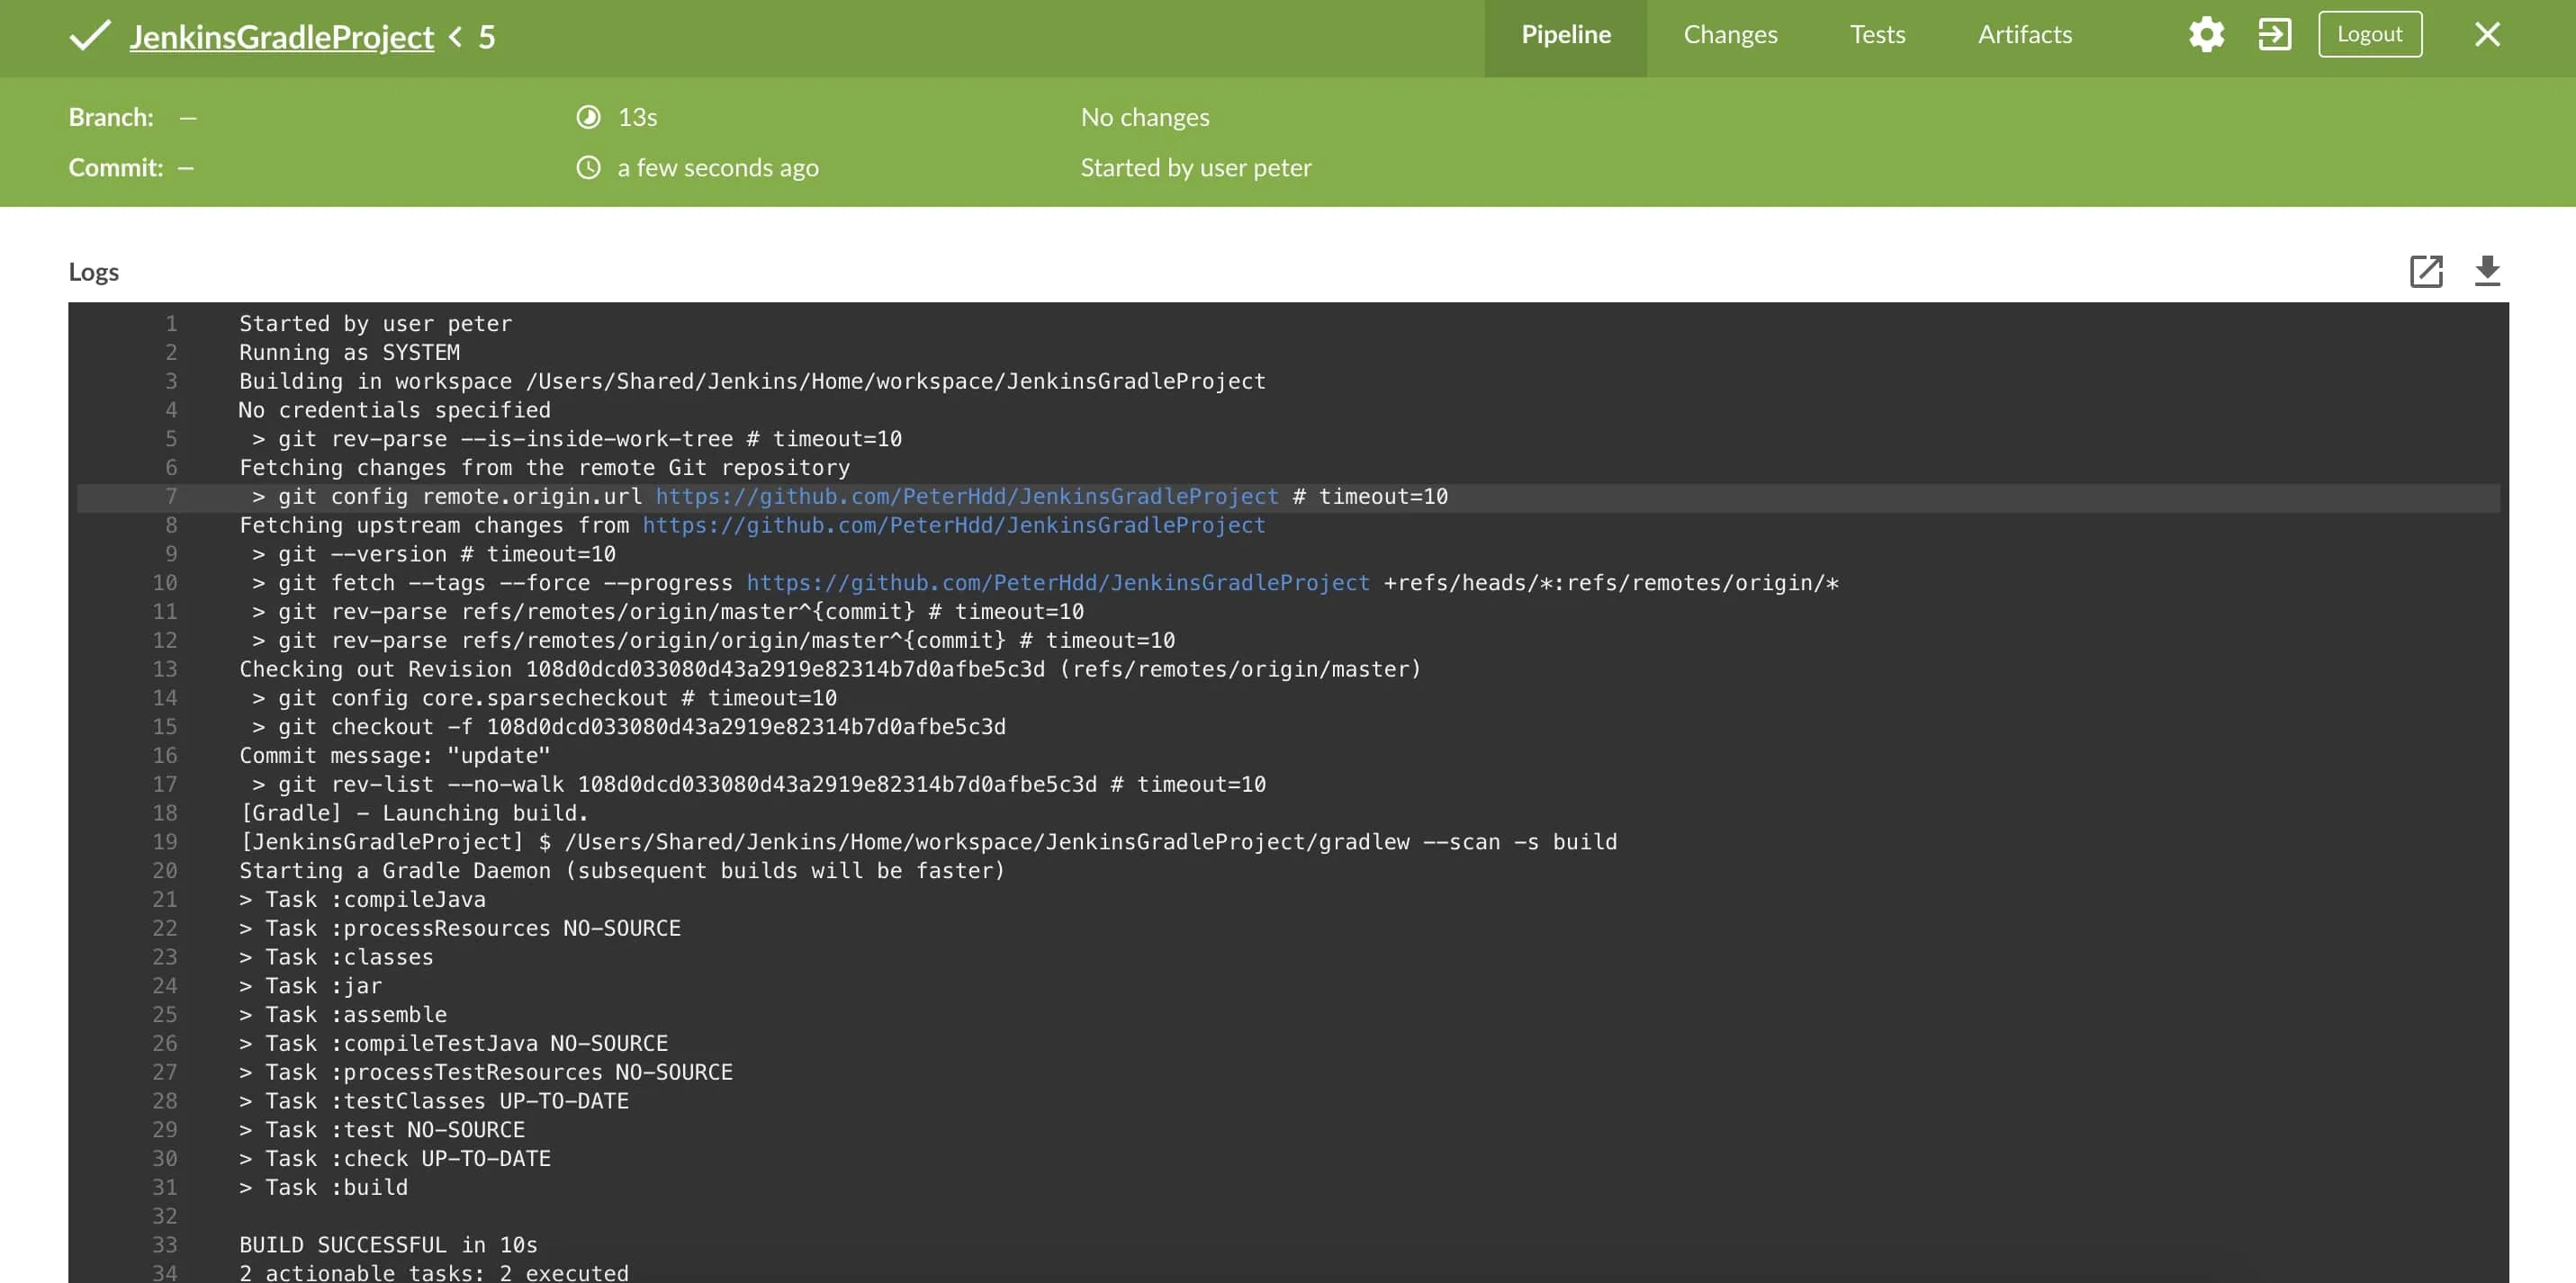Open the Artifacts tab
Viewport: 2576px width, 1283px height.
click(x=2024, y=35)
